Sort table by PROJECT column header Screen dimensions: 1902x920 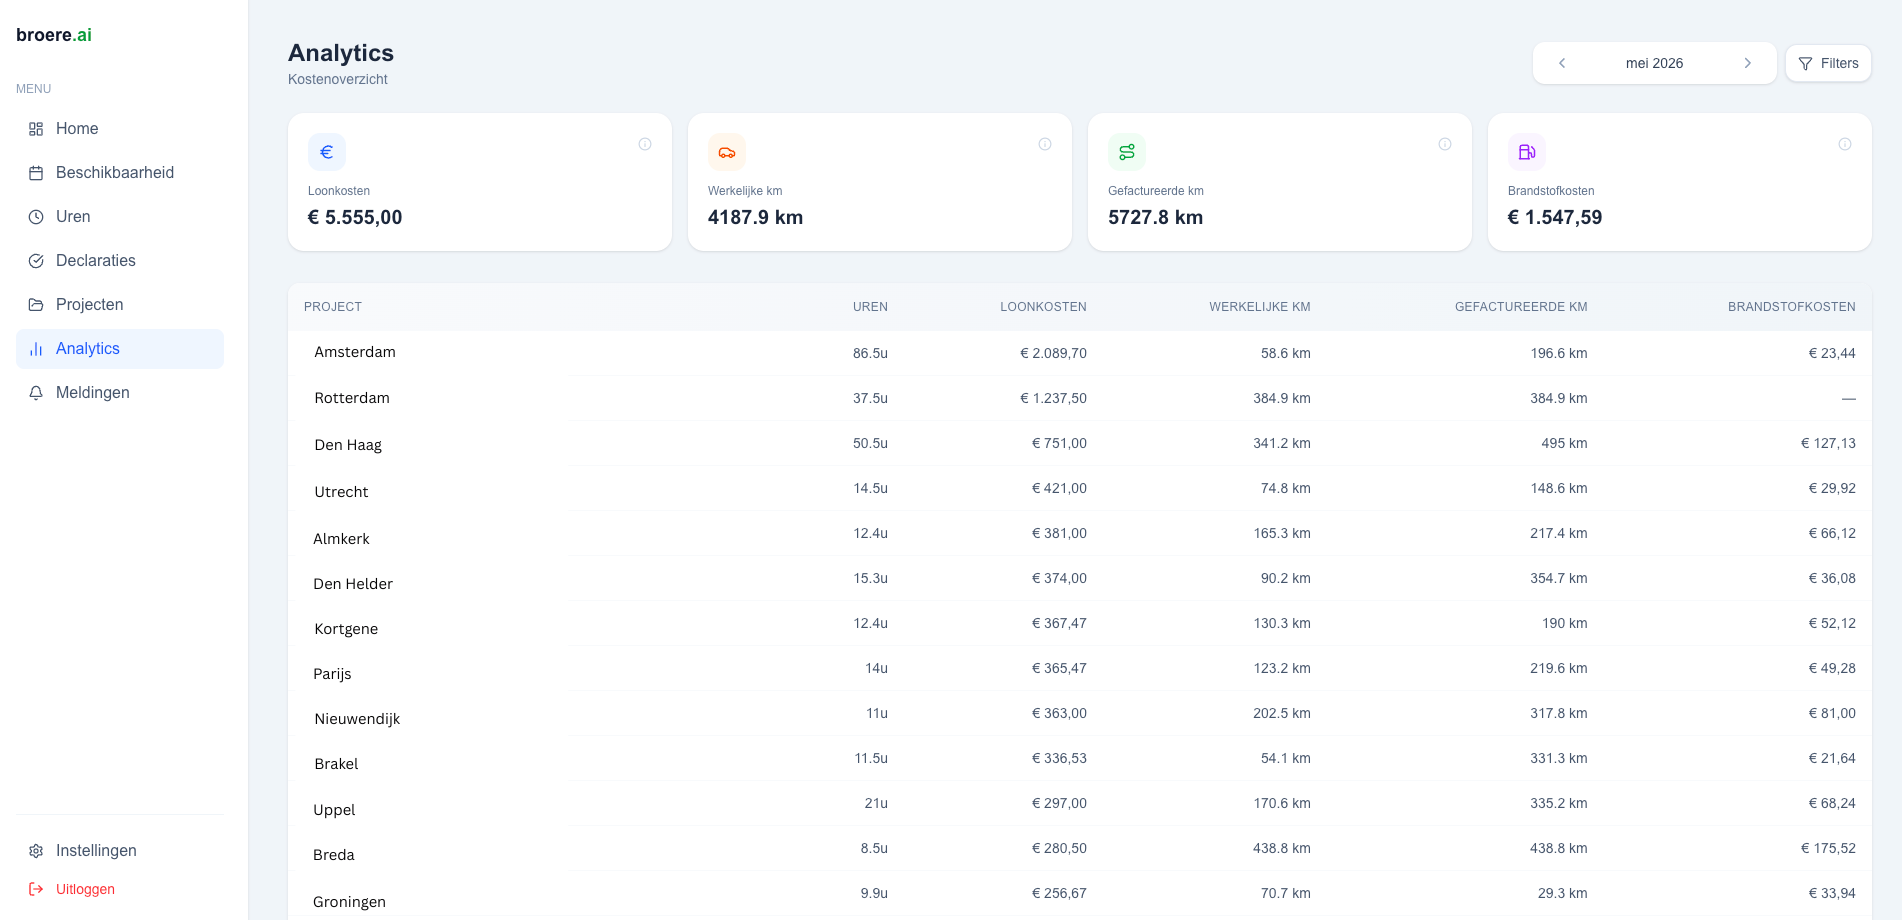[x=333, y=307]
